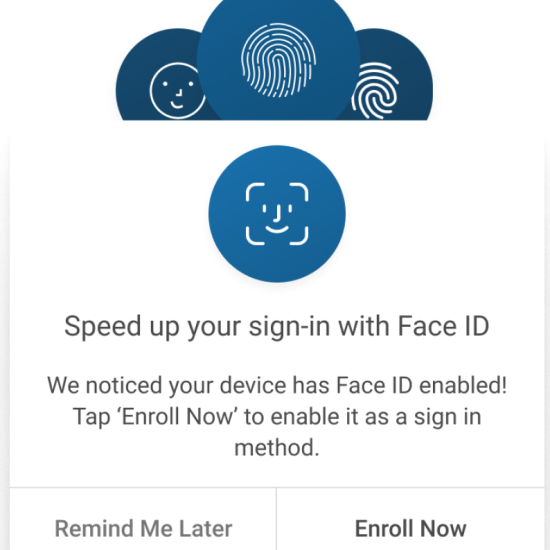Click the quoted 'Enroll Now' text in description
Viewport: 550px width, 550px height.
click(x=177, y=417)
